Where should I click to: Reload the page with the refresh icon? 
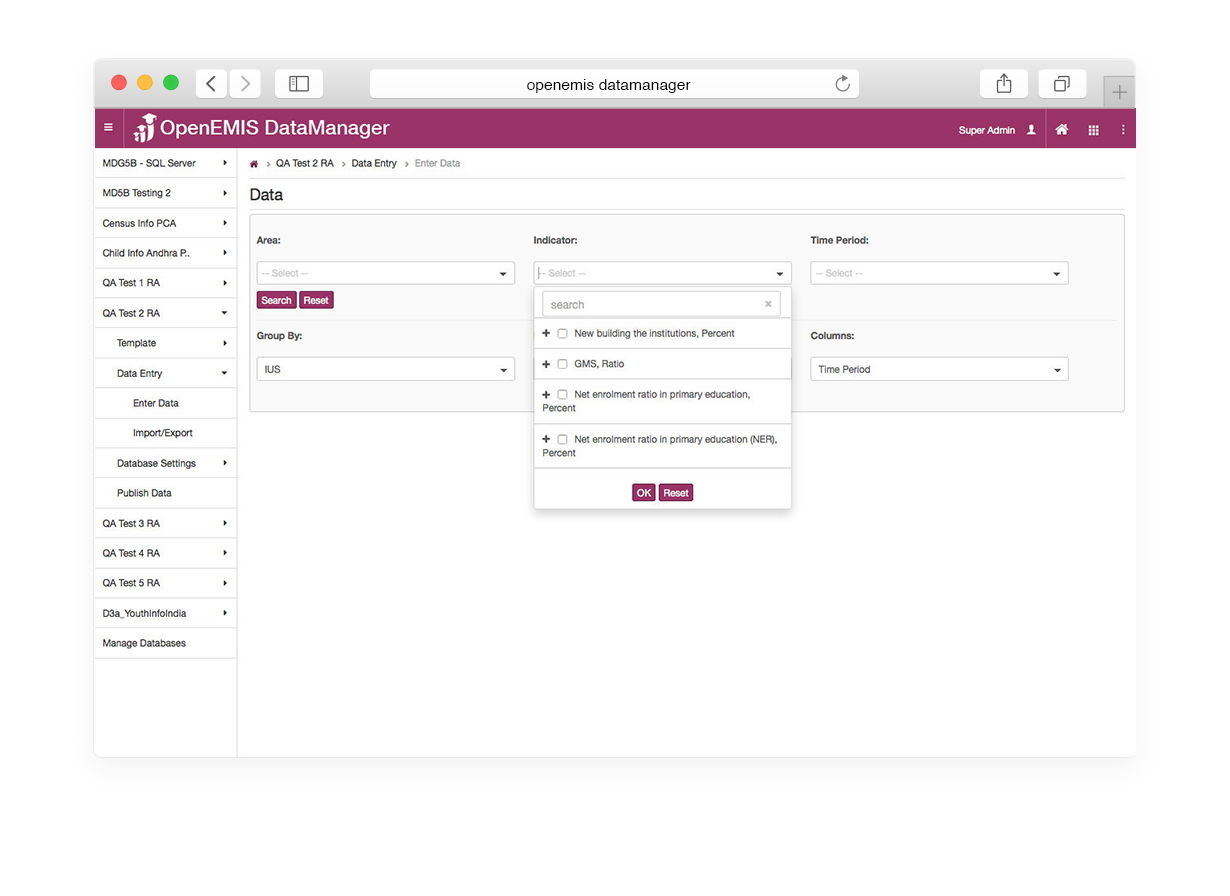pyautogui.click(x=843, y=84)
